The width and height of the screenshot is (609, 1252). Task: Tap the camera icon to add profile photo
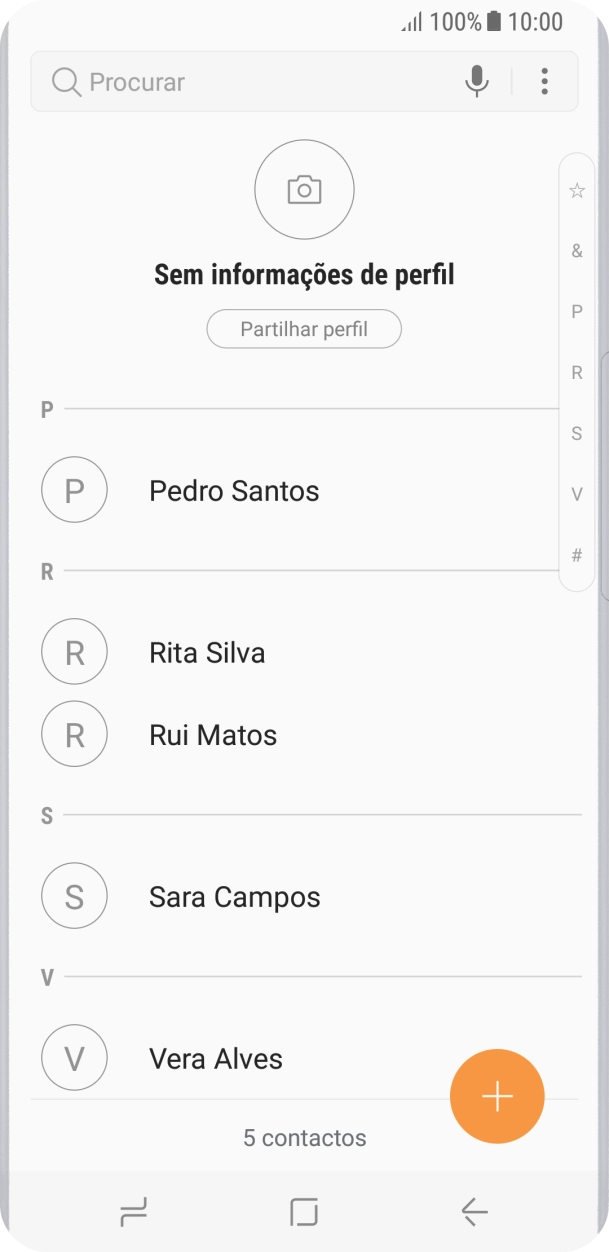point(304,190)
